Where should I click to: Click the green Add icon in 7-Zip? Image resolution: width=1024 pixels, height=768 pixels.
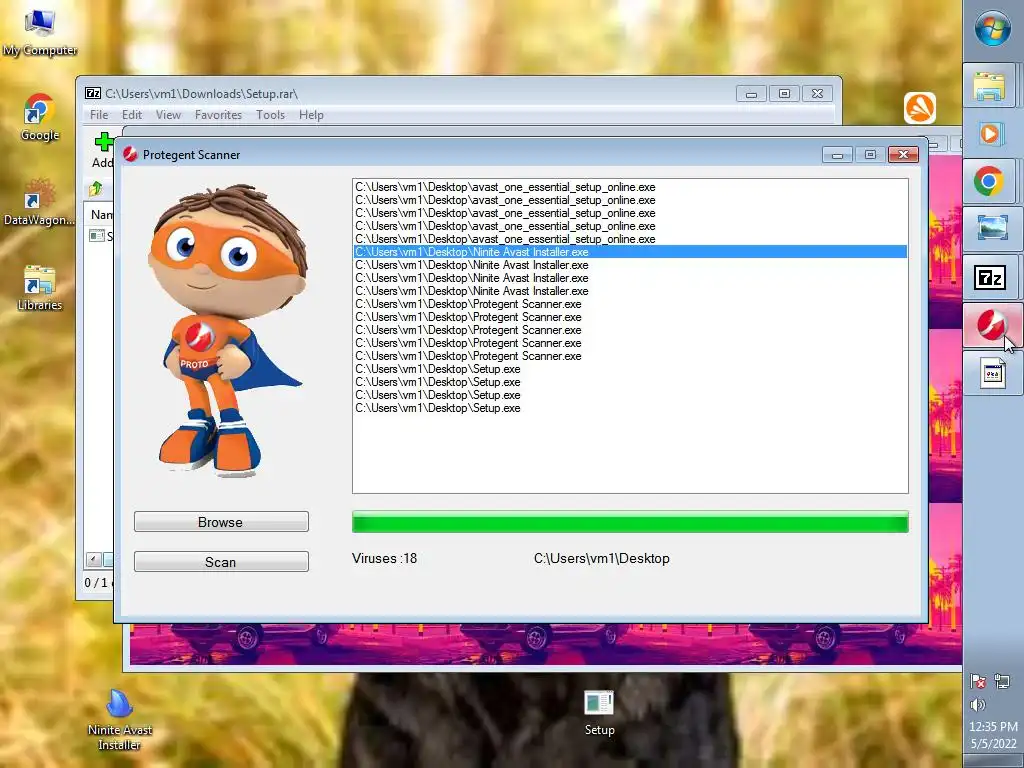(103, 142)
